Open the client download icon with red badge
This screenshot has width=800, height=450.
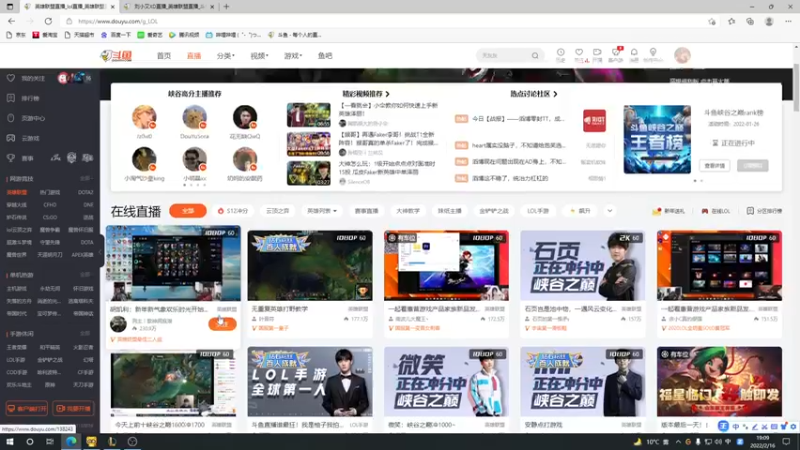(616, 52)
